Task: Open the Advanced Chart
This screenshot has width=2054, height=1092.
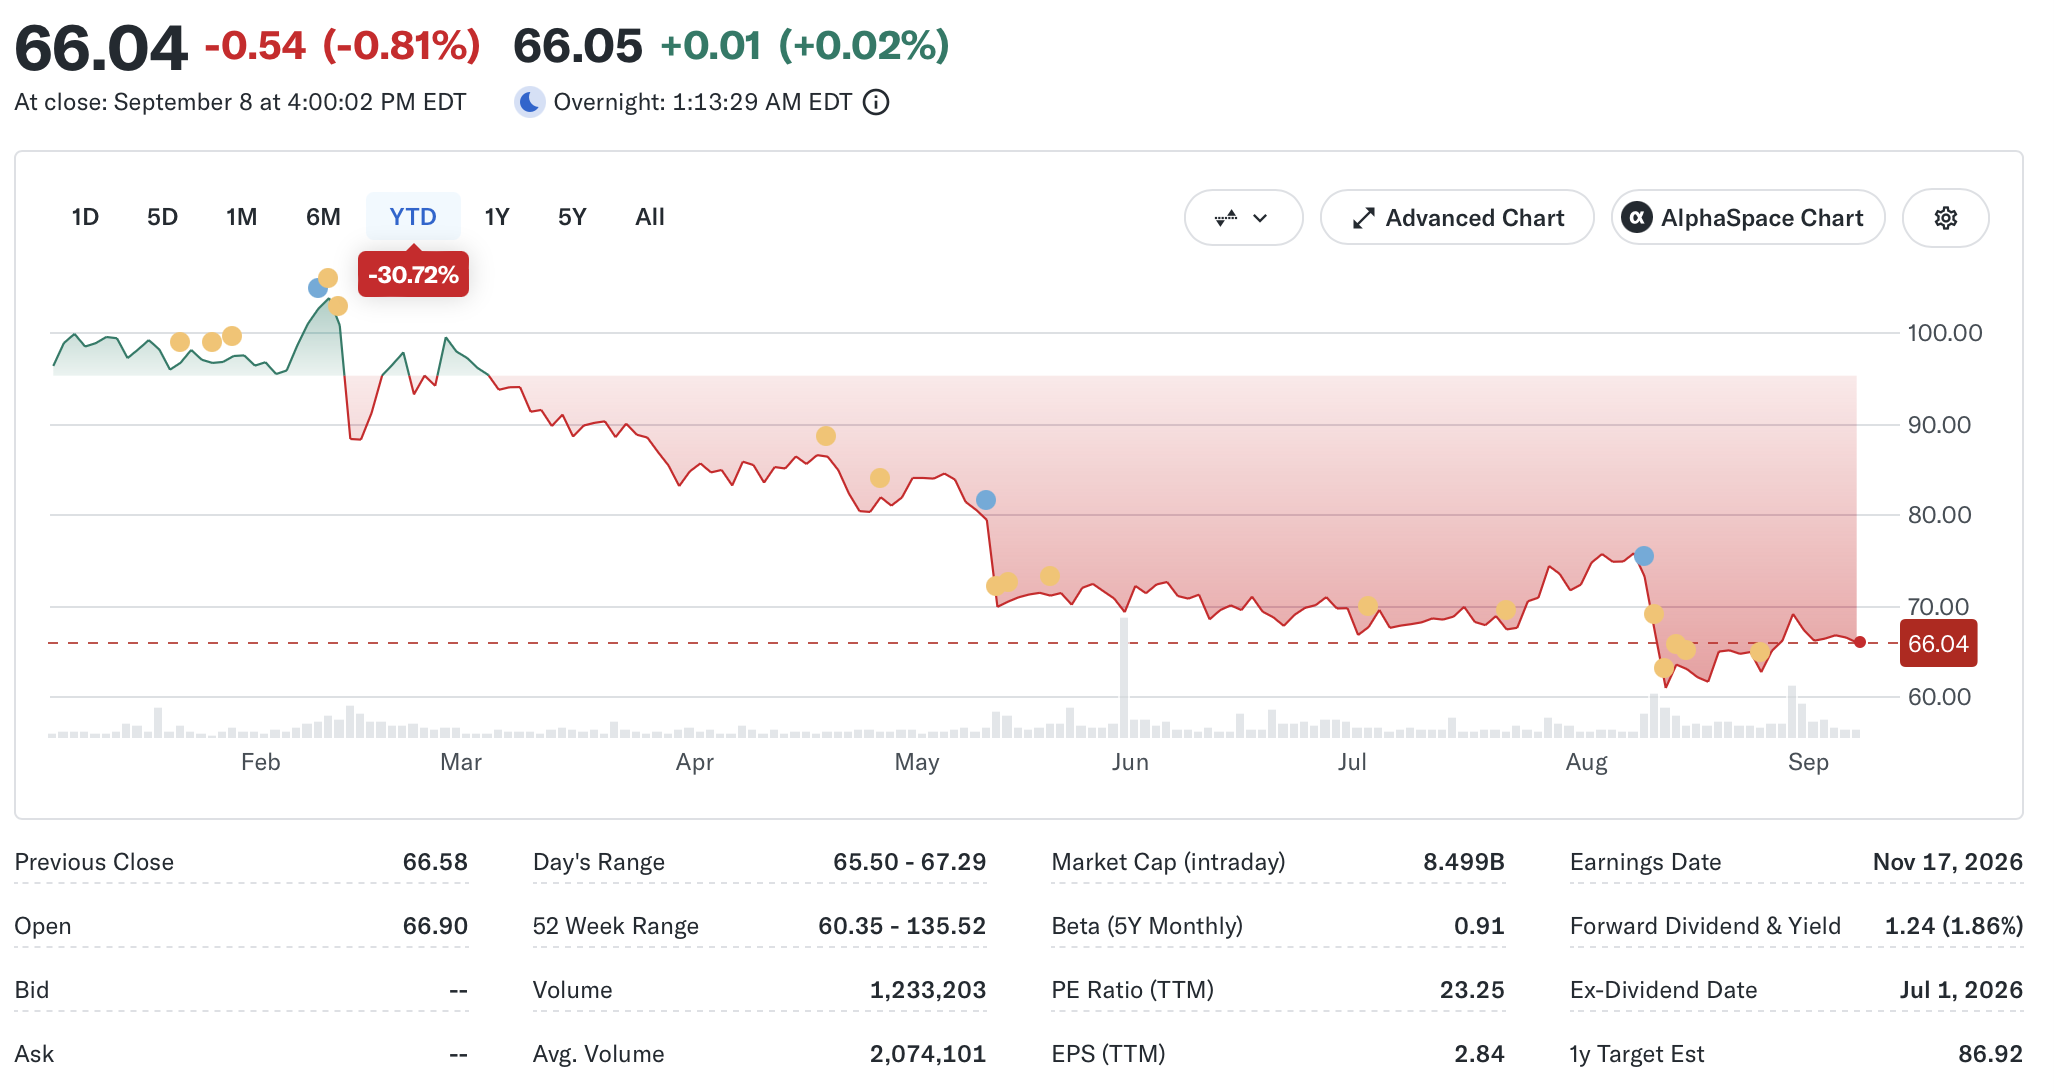Action: [1457, 218]
